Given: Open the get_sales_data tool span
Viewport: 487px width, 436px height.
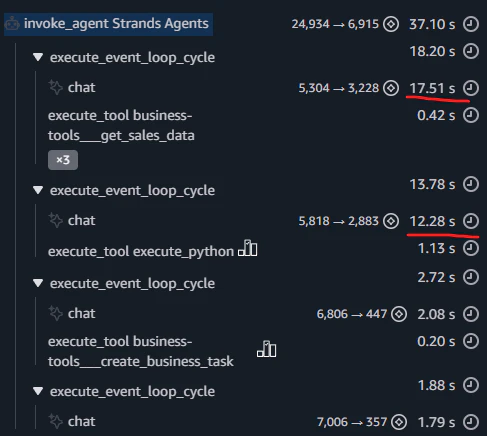Looking at the screenshot, I should [121, 125].
